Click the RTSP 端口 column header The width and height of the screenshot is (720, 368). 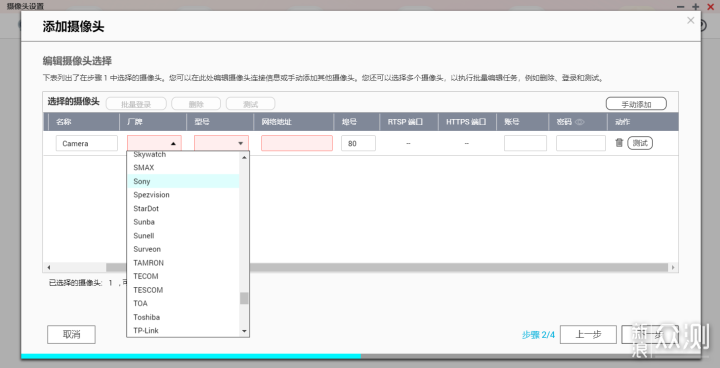point(409,122)
